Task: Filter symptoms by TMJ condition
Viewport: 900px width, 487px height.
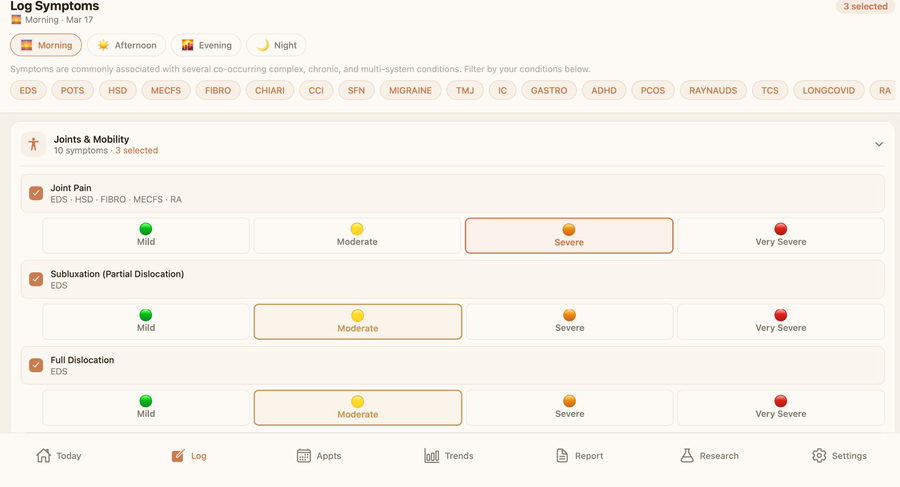Action: pos(465,90)
